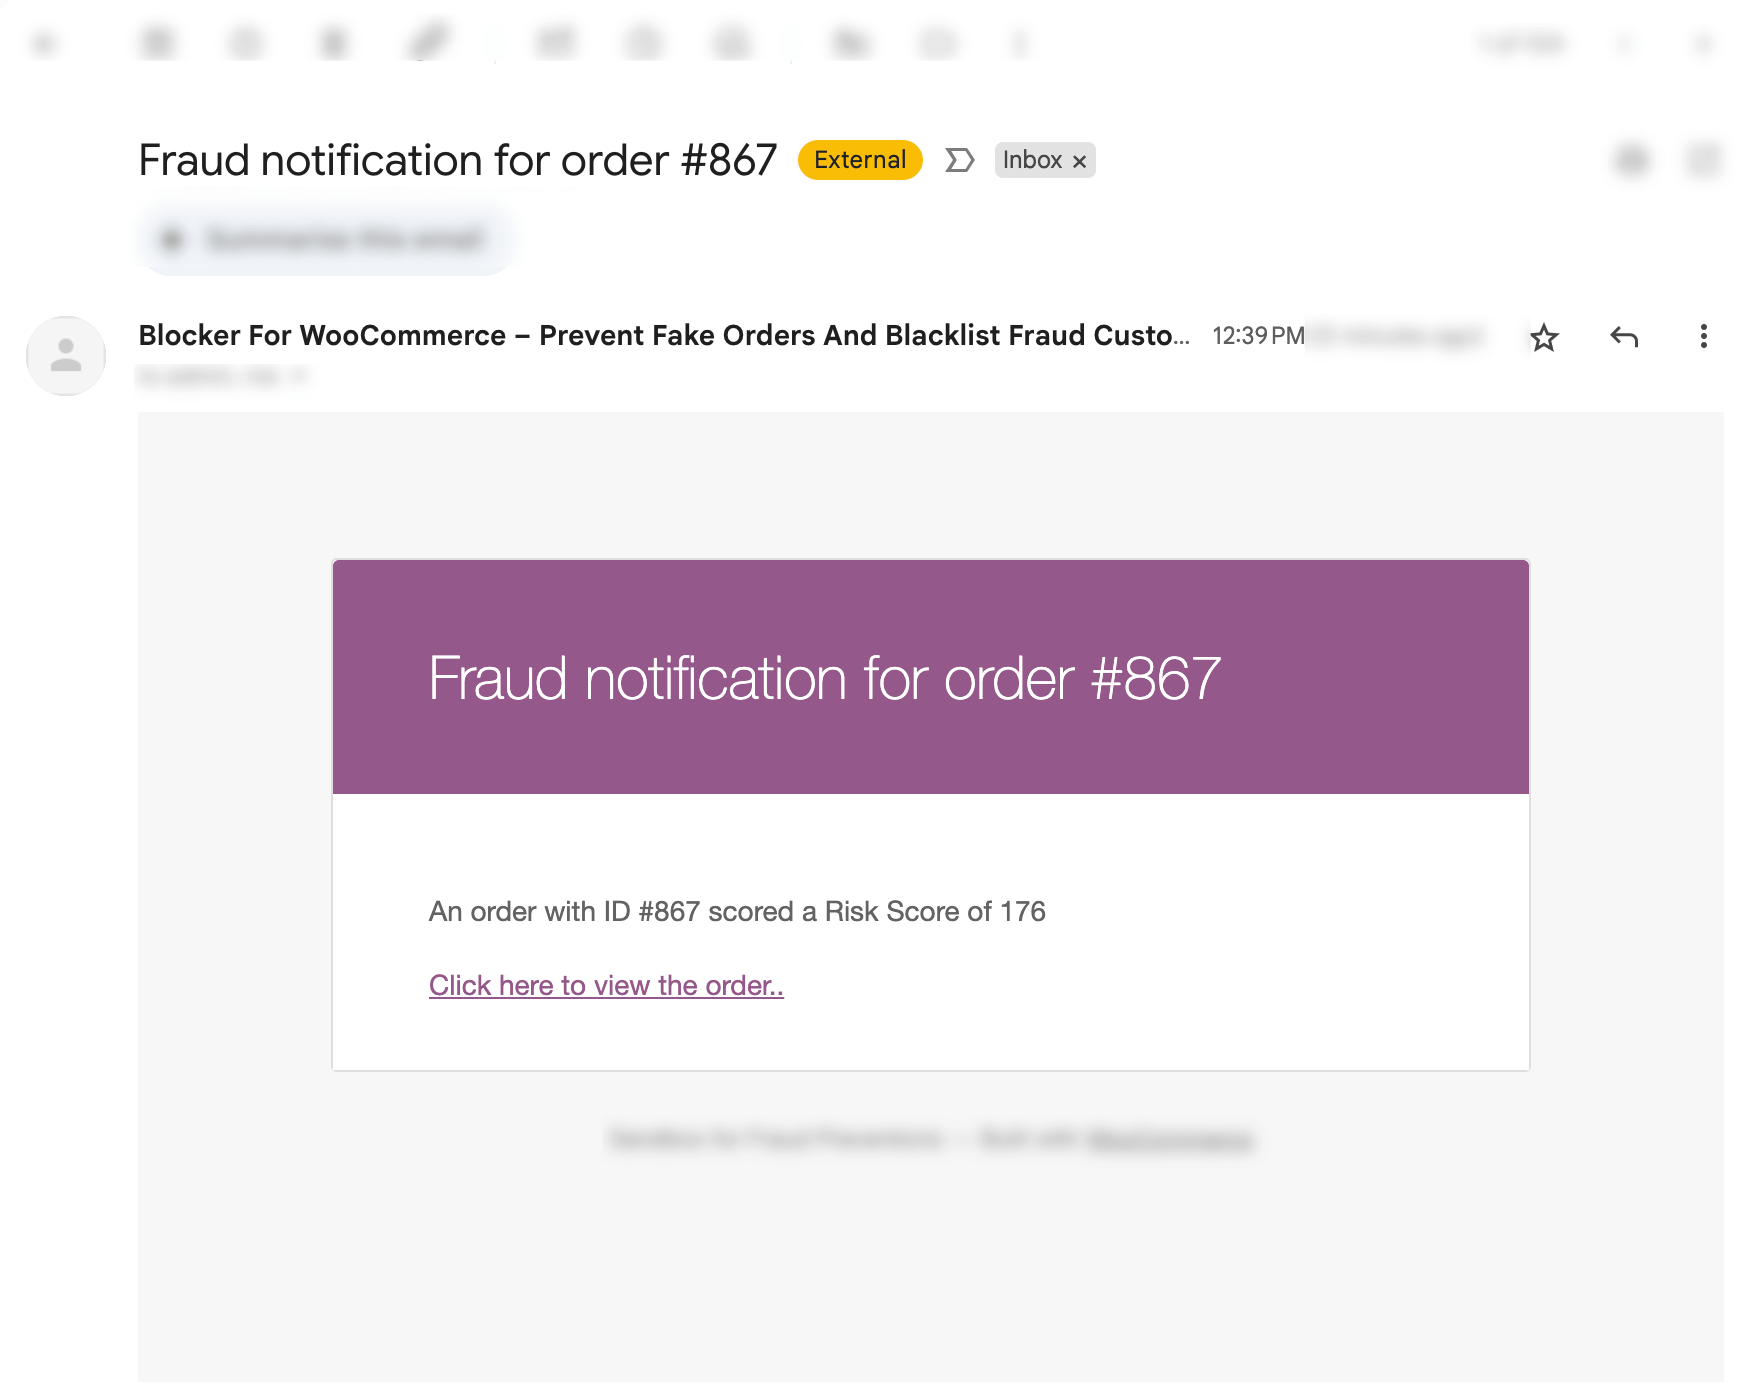Archive this email from the toolbar

[158, 43]
